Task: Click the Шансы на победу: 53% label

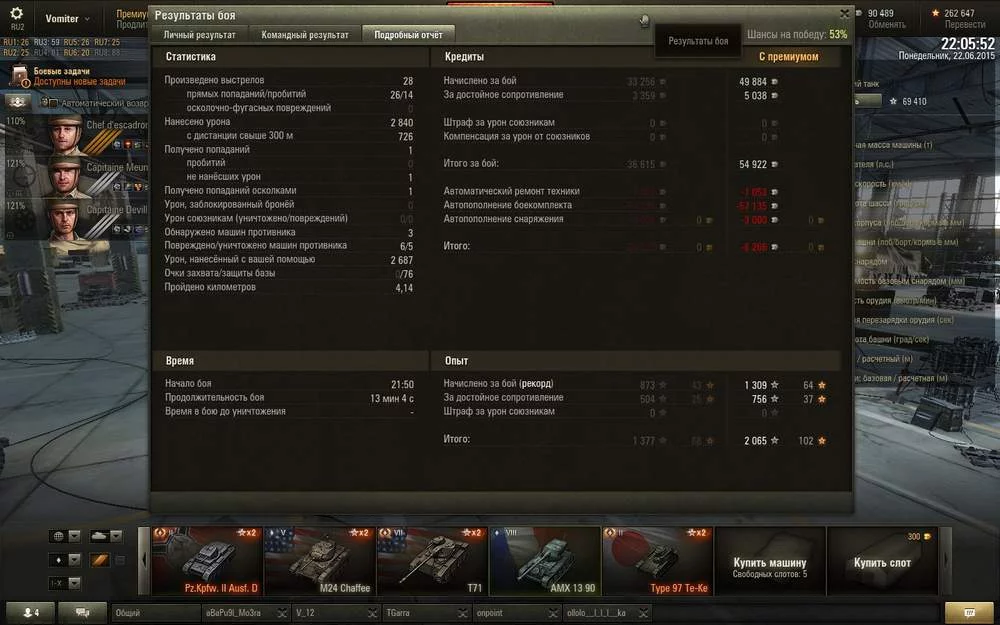Action: pyautogui.click(x=797, y=34)
